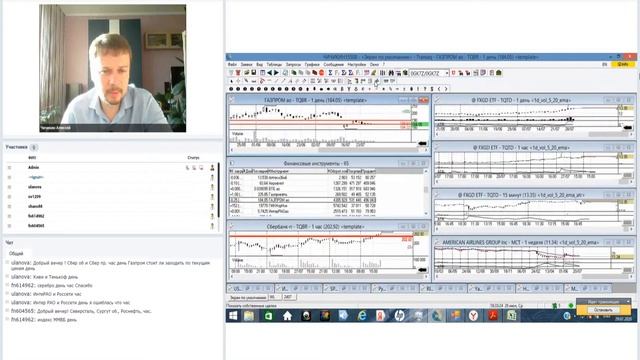Click the white house icon in the taskbar
Viewport: 640px width, 360px height.
pyautogui.click(x=287, y=316)
